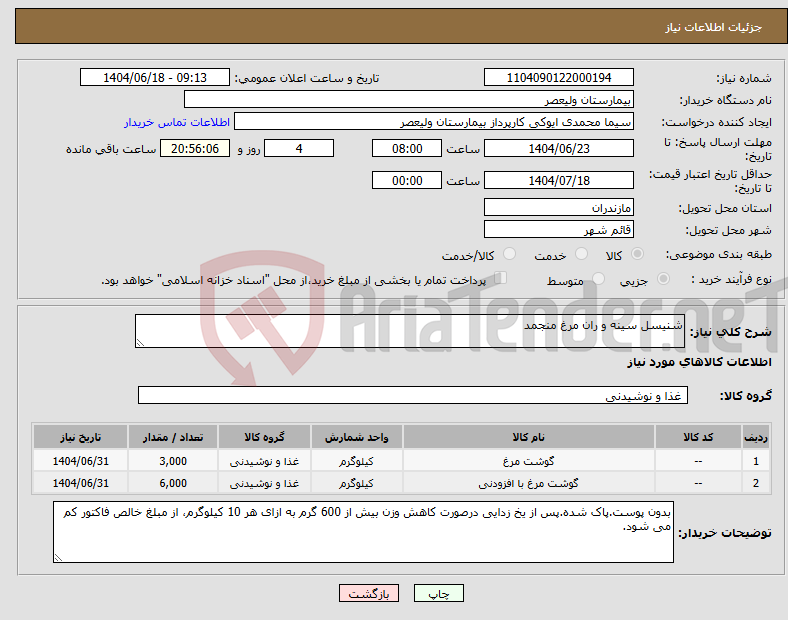The height and width of the screenshot is (620, 788).
Task: Click the remaining time field 20:56:06
Action: 195,148
